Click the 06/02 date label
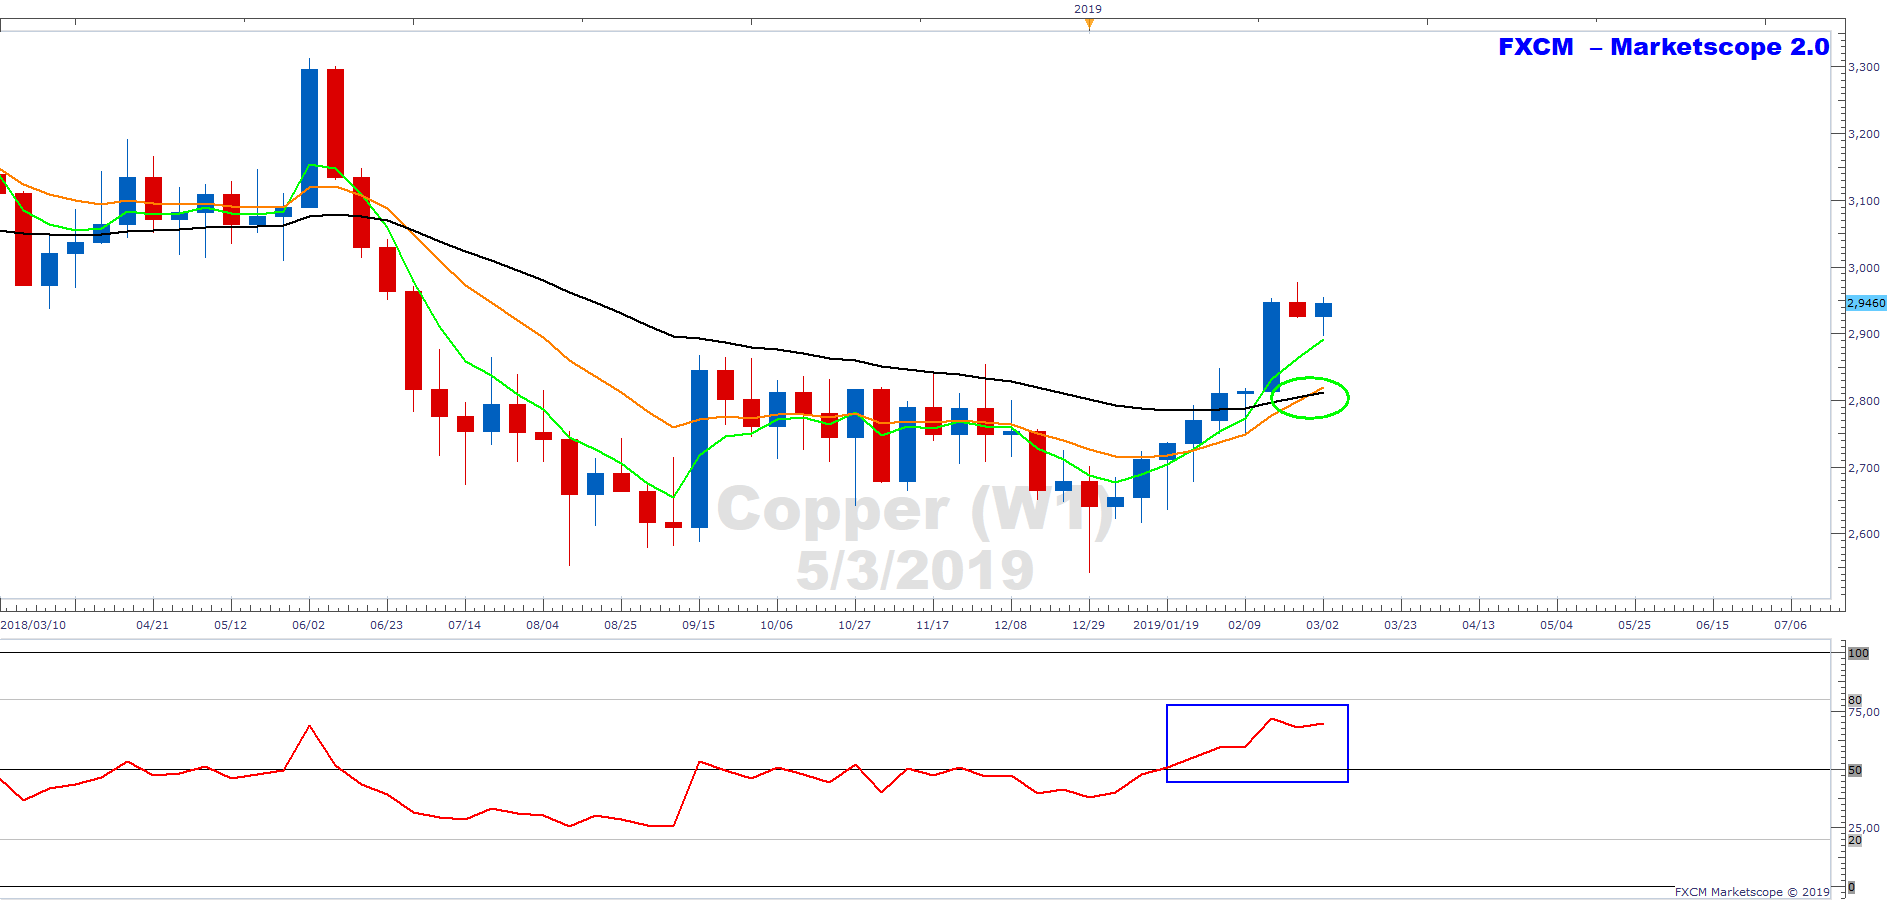 point(308,625)
